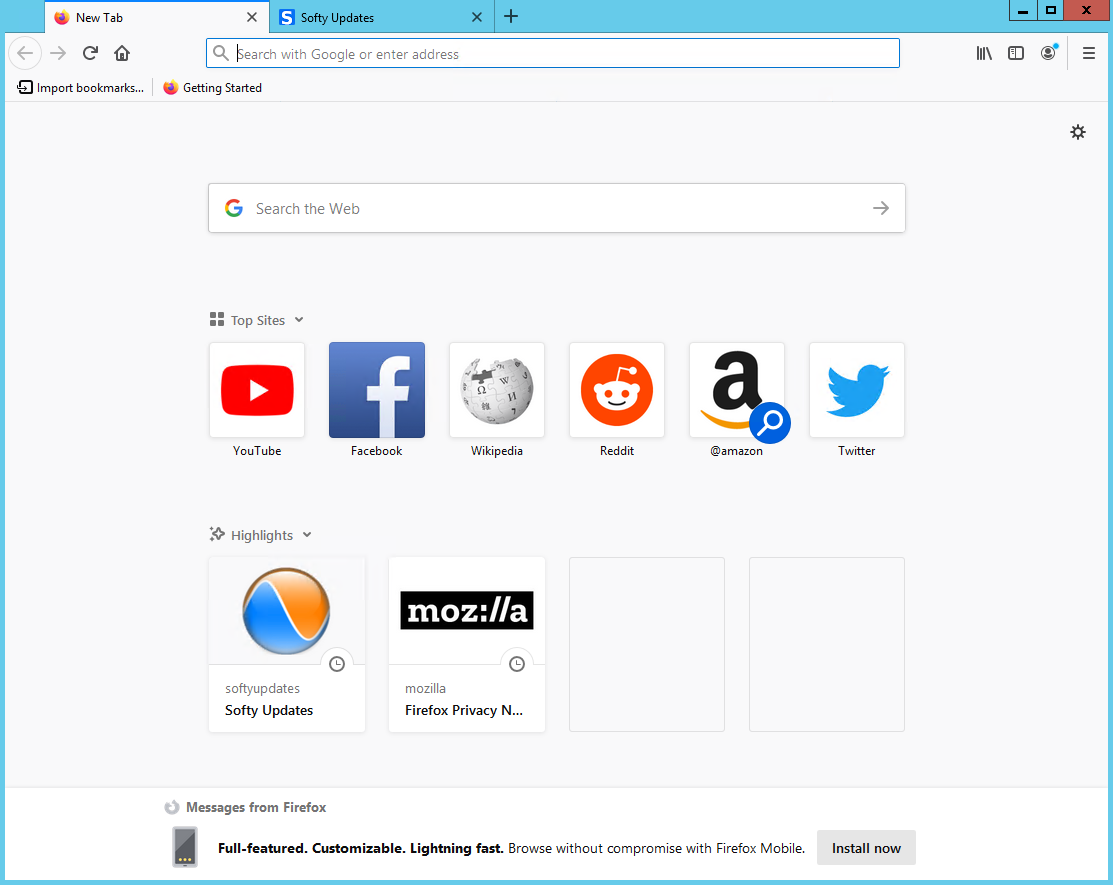Select the New Tab tab
This screenshot has width=1113, height=885.
click(157, 17)
